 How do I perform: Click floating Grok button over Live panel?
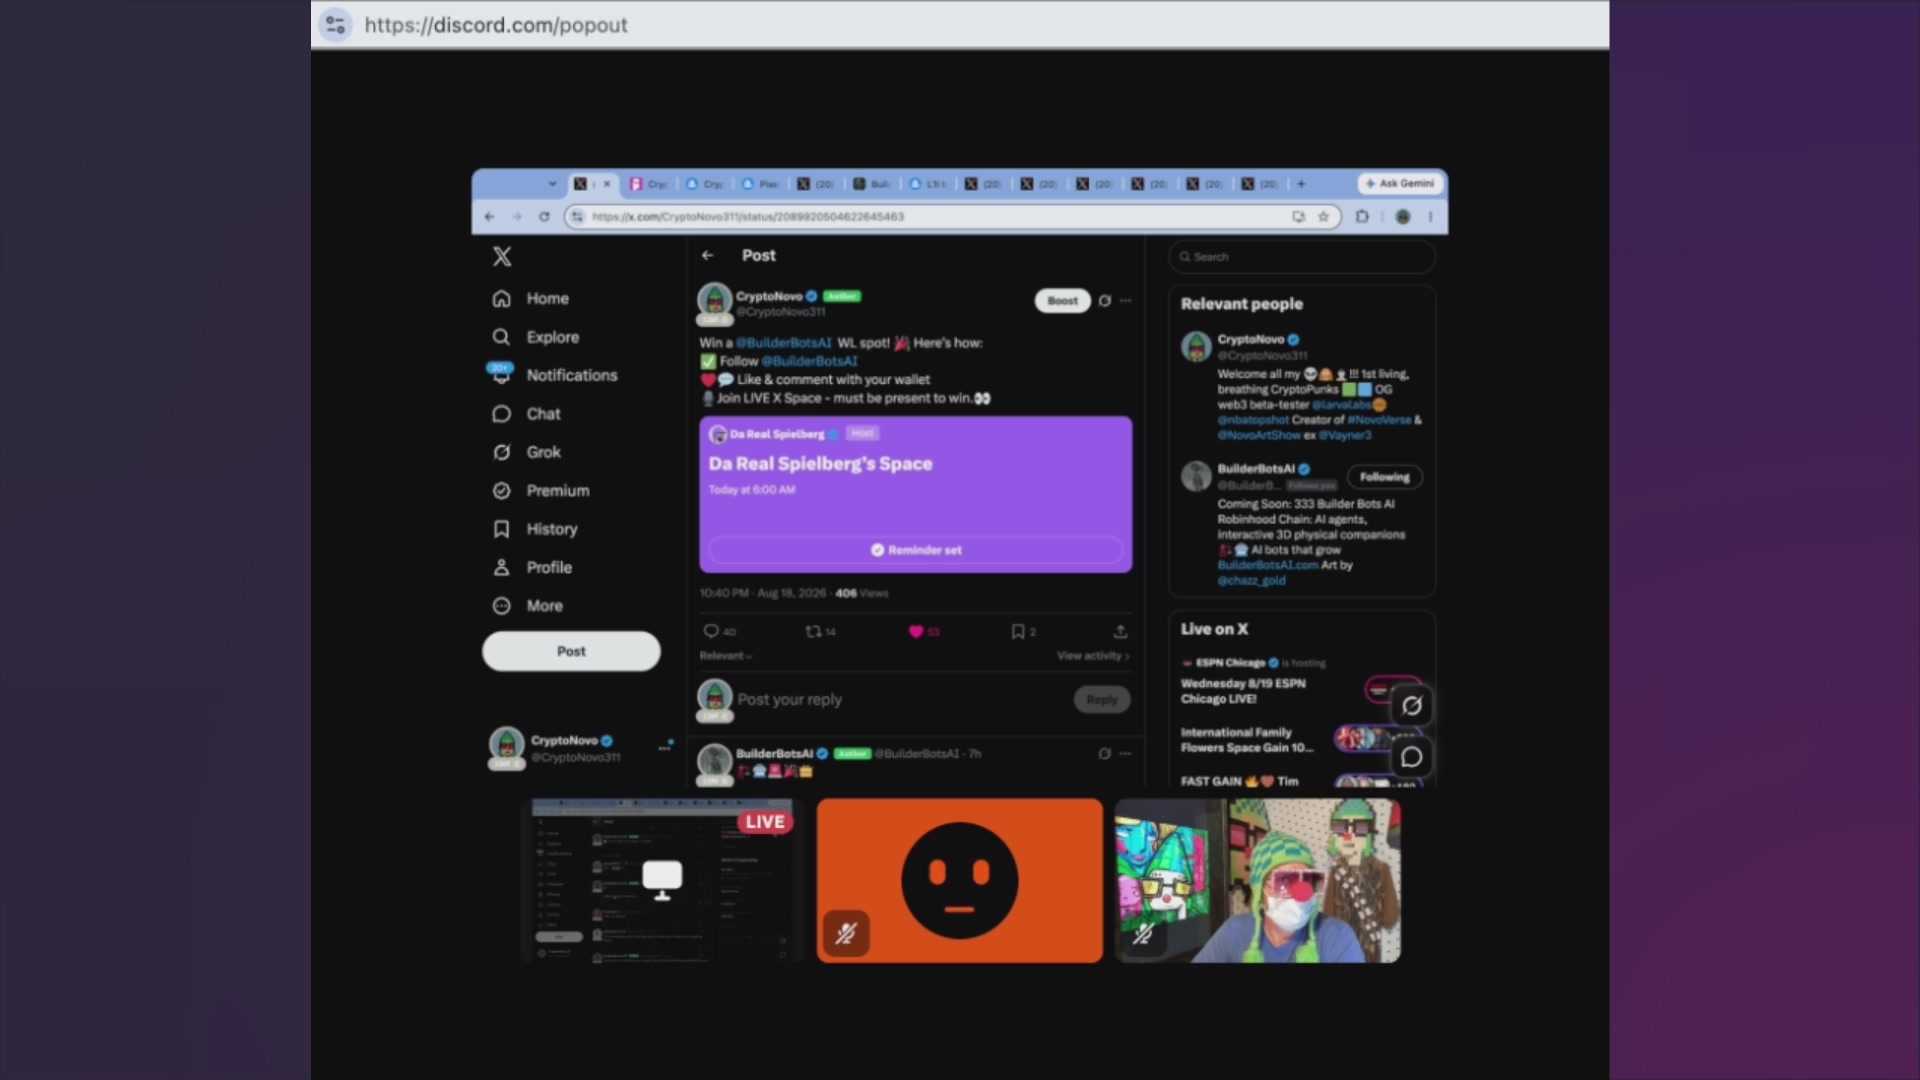(x=1411, y=706)
